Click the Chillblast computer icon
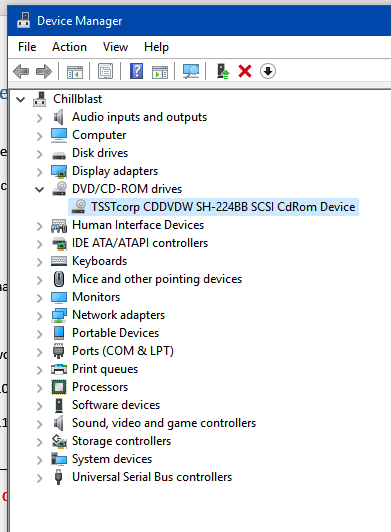391x532 pixels. (x=39, y=99)
